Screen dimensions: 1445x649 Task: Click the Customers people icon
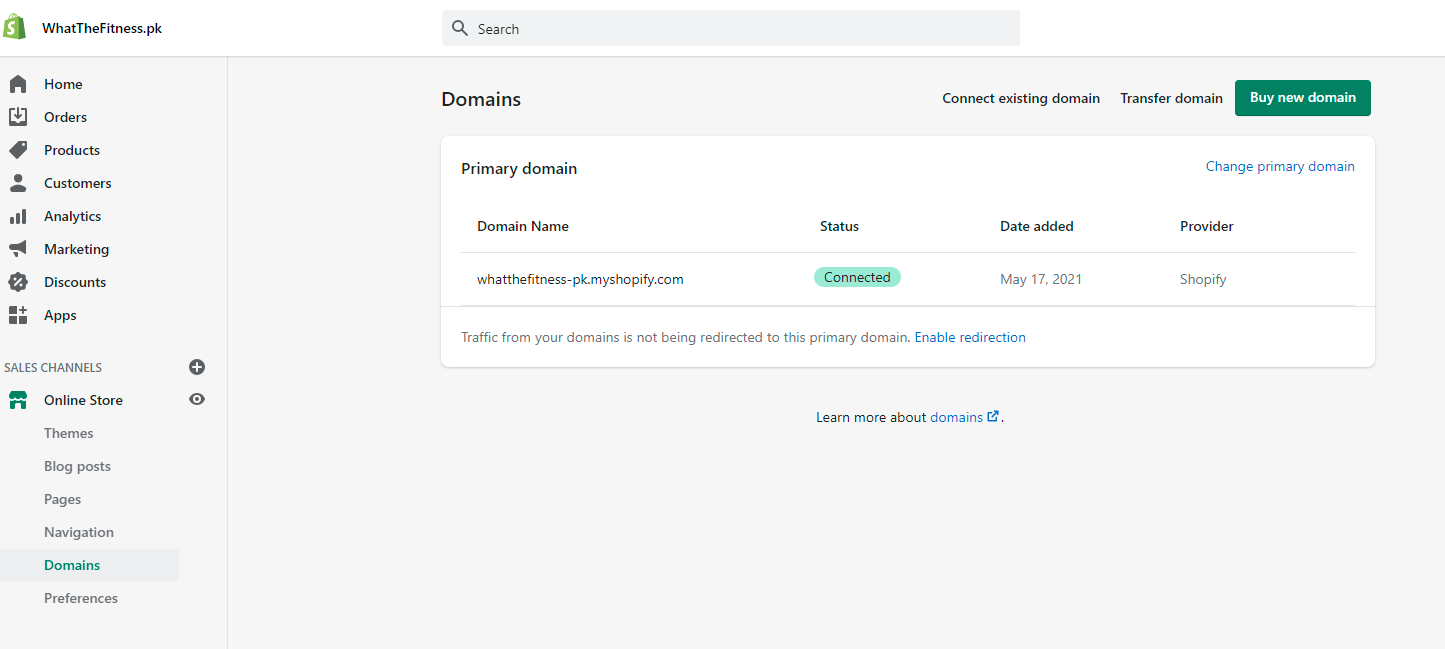click(17, 183)
